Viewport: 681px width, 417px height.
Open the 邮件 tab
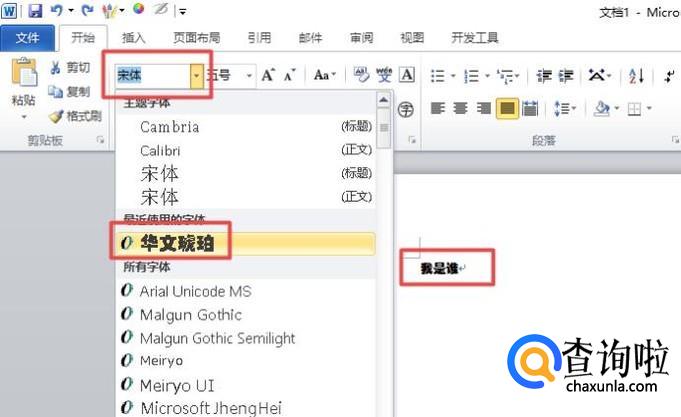[310, 38]
